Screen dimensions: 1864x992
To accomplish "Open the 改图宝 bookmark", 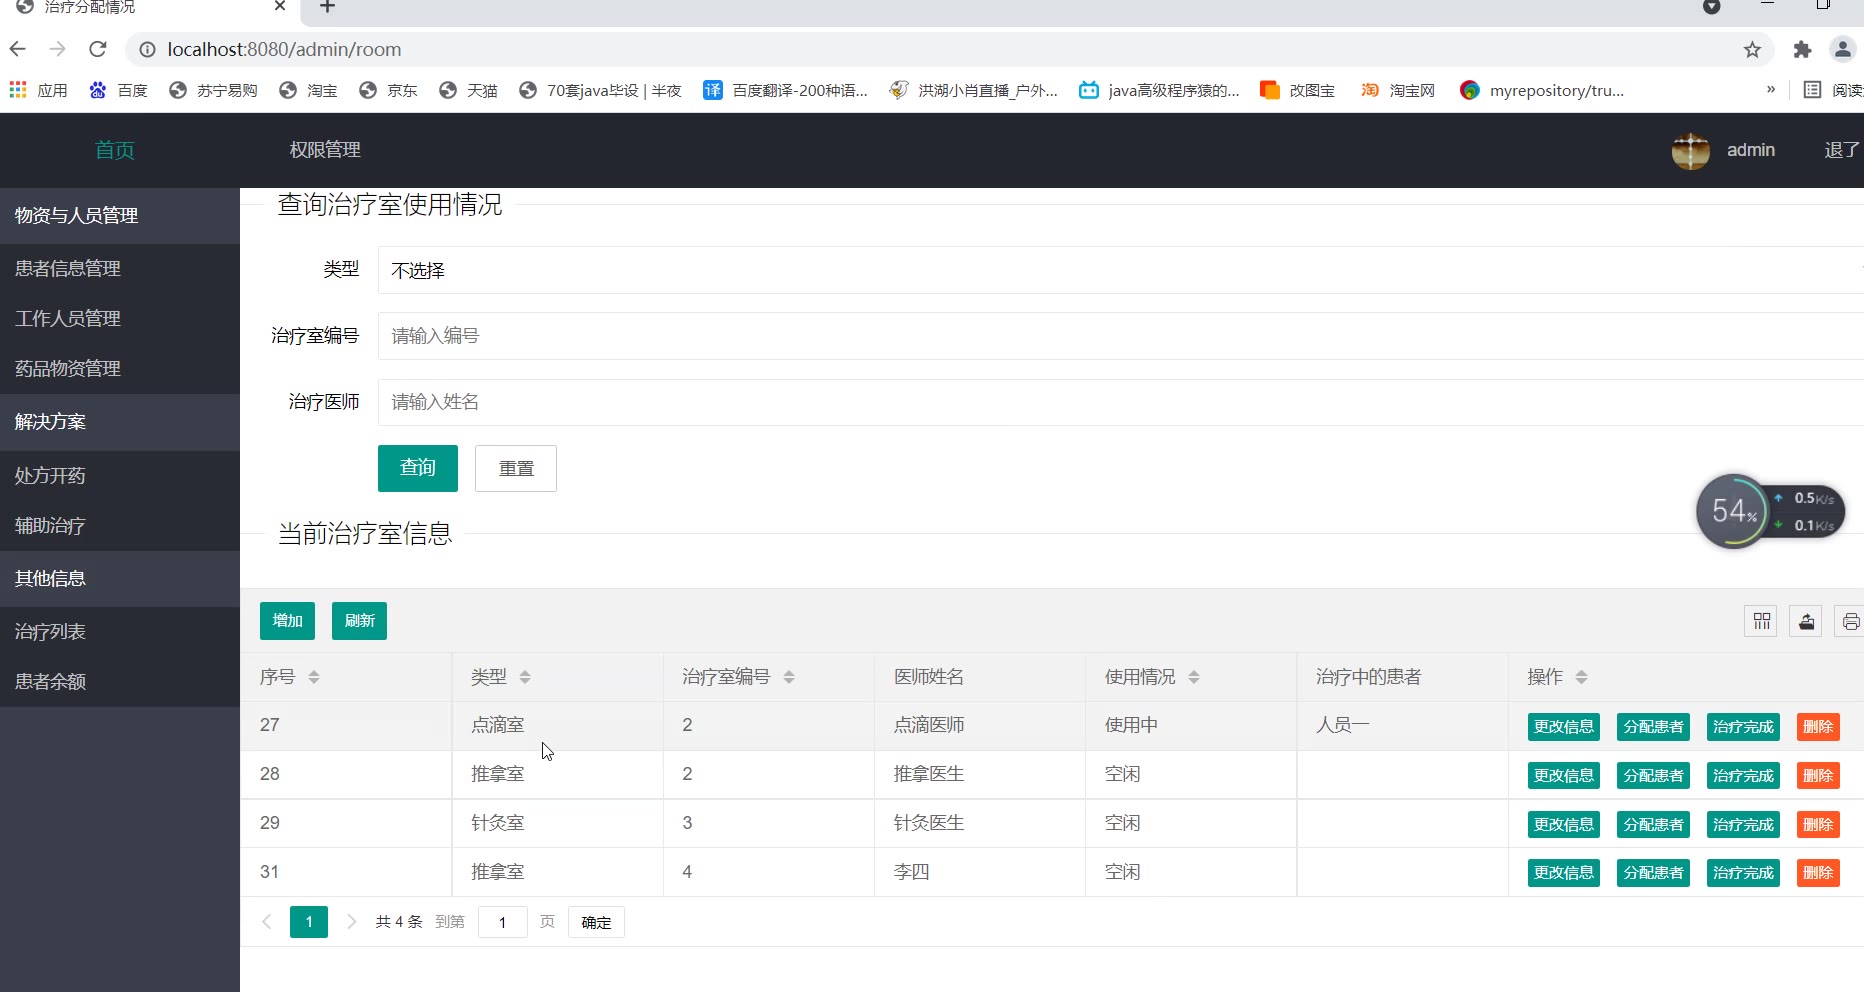I will (1297, 90).
